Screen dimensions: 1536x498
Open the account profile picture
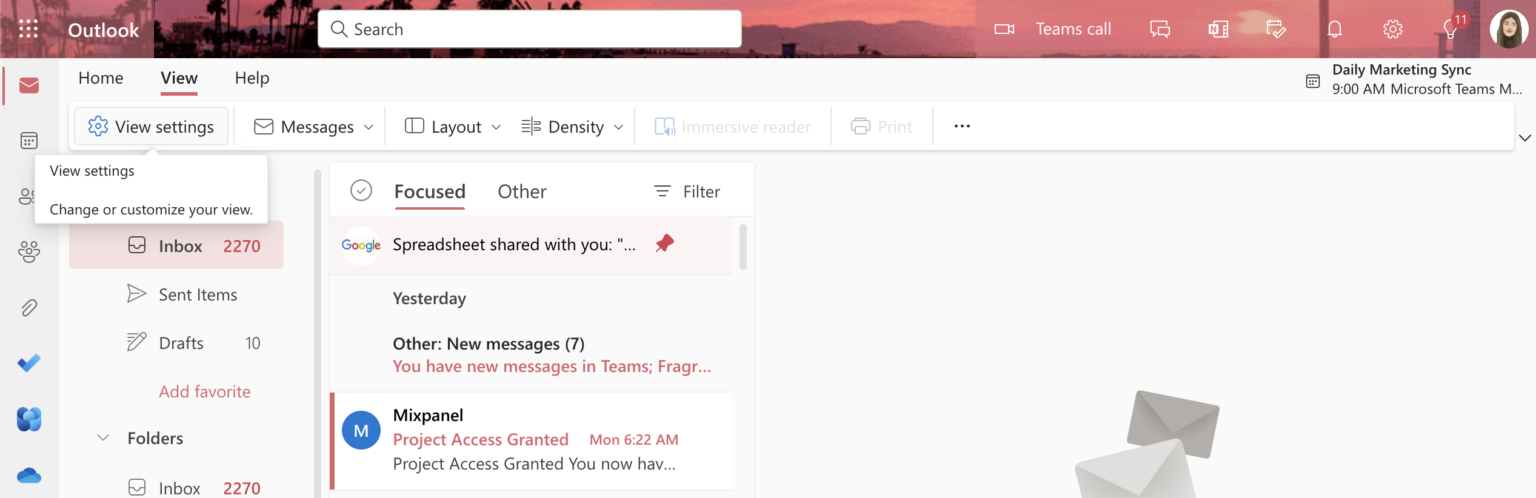[x=1509, y=29]
